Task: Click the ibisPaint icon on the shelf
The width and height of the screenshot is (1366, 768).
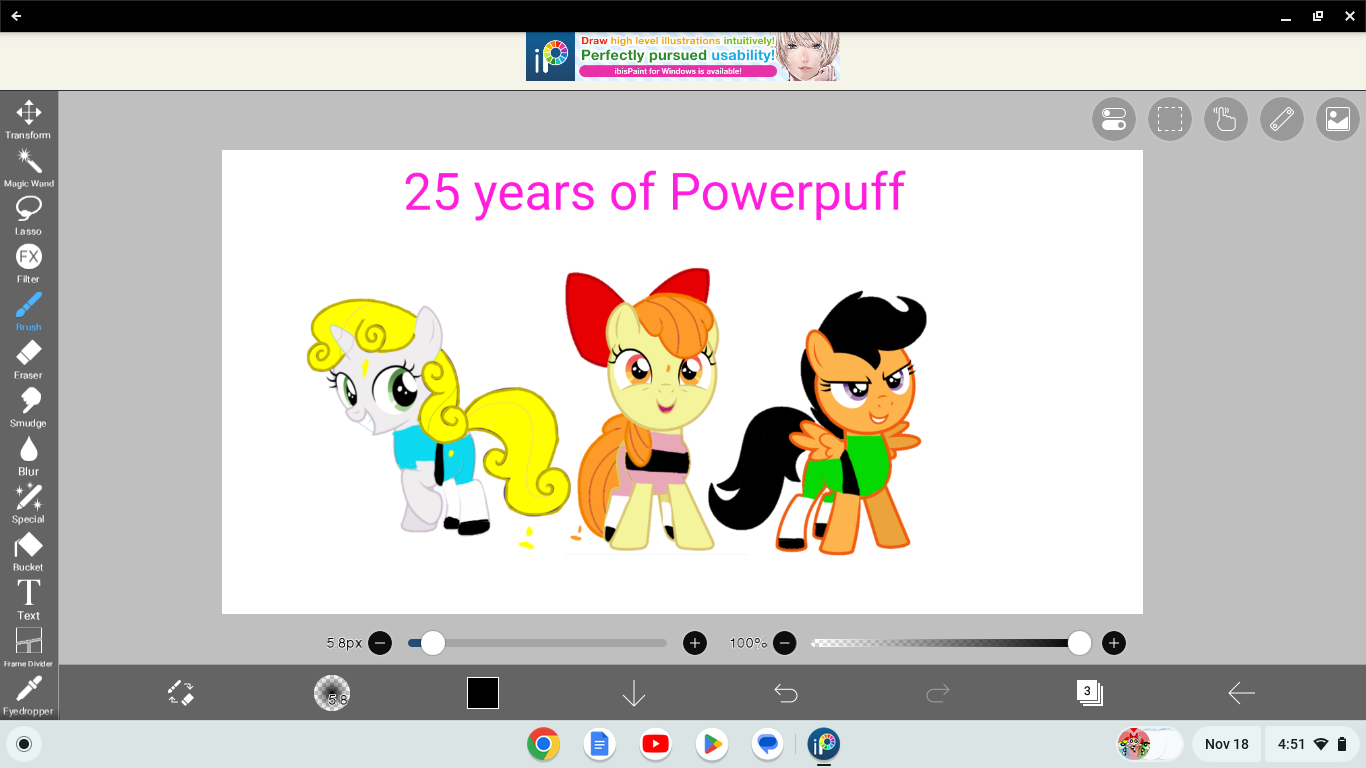Action: (x=824, y=744)
